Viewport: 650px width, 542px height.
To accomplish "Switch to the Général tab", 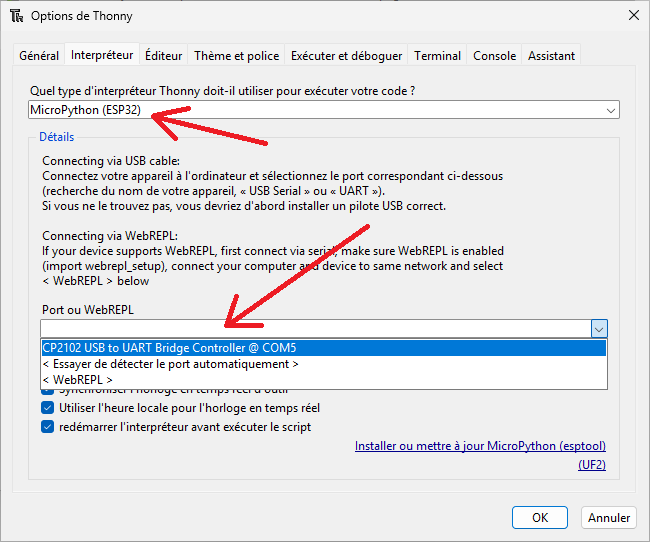I will [x=39, y=56].
